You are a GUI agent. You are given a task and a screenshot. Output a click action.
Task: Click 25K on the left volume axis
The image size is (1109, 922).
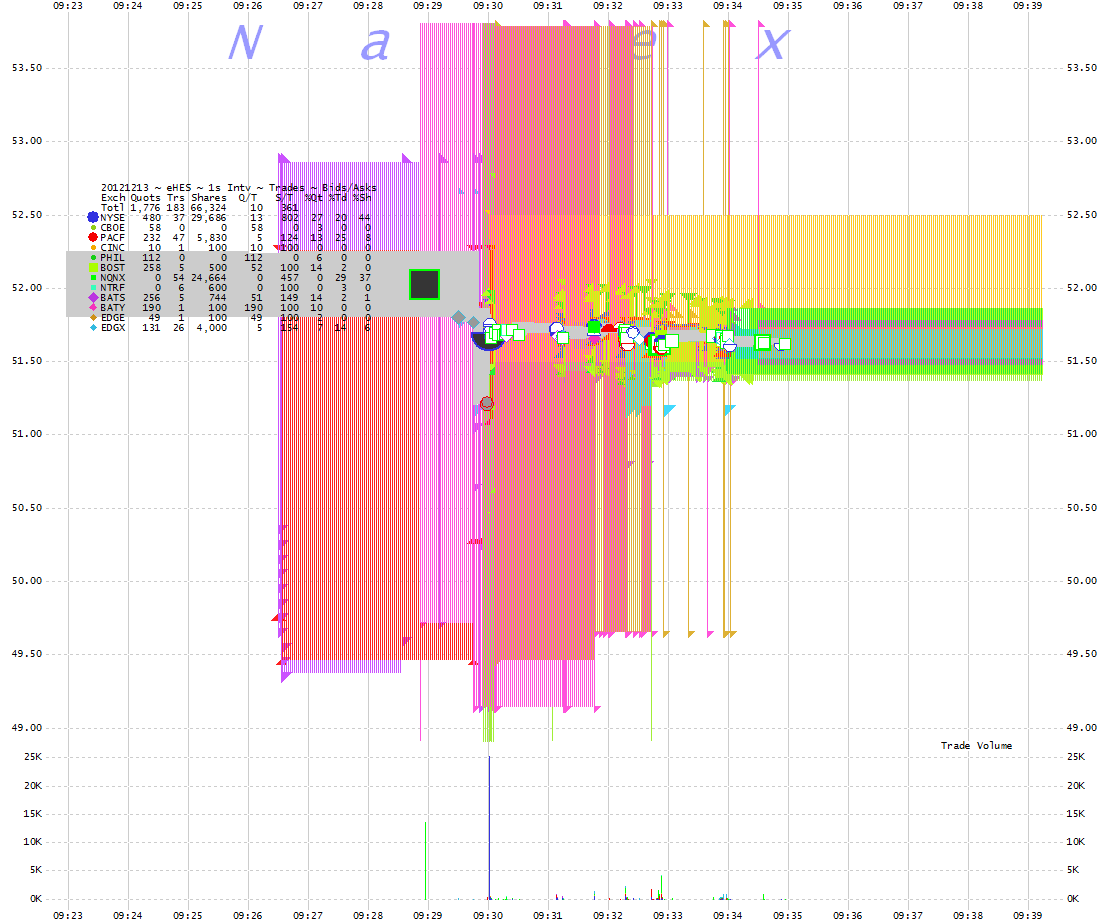pyautogui.click(x=33, y=757)
